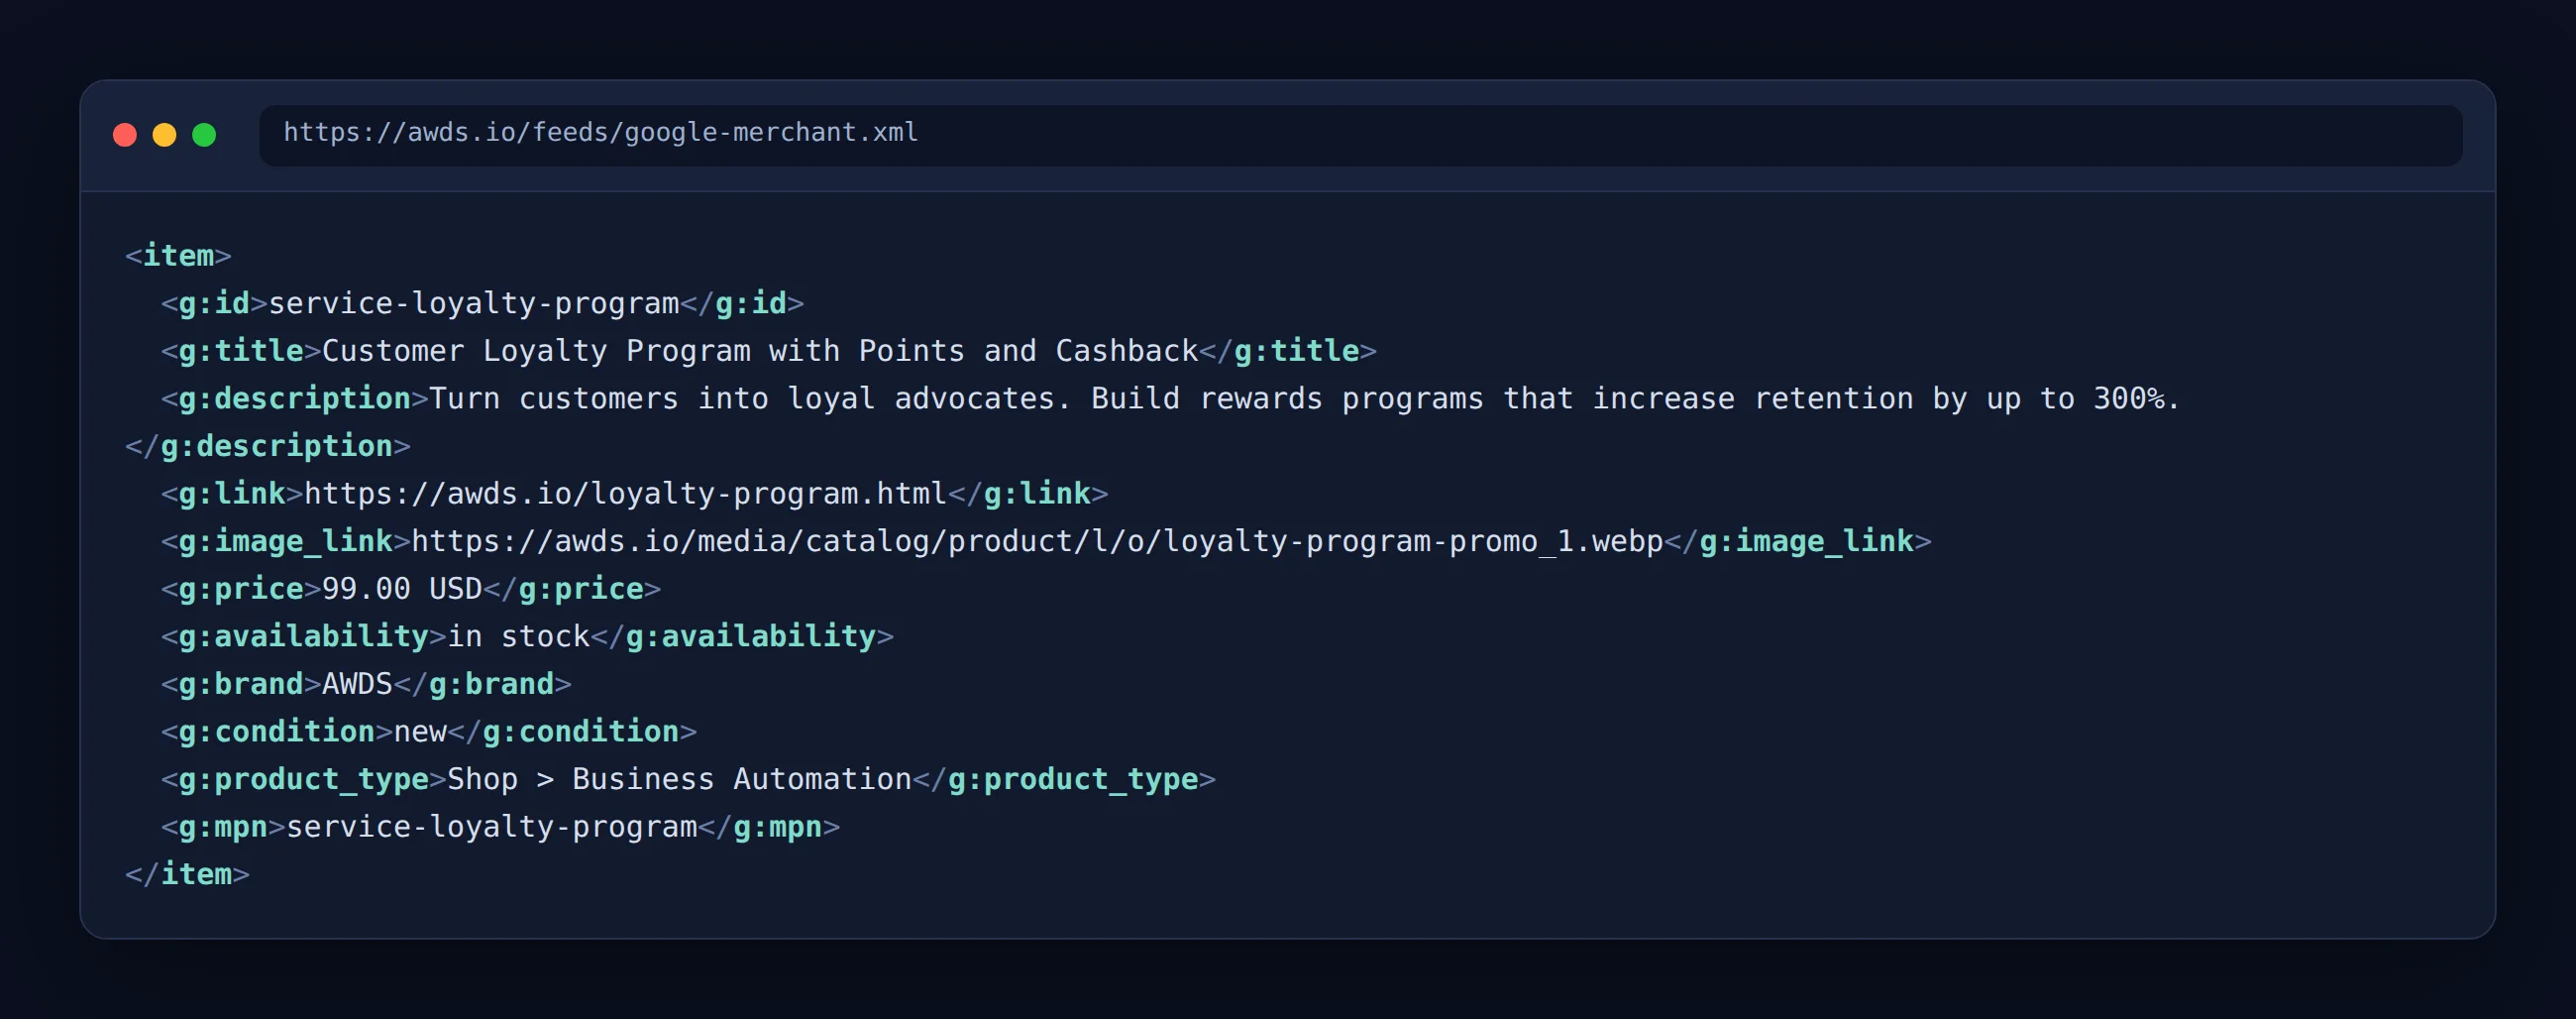Click the URL bar showing google-merchant.xml

(x=1360, y=135)
